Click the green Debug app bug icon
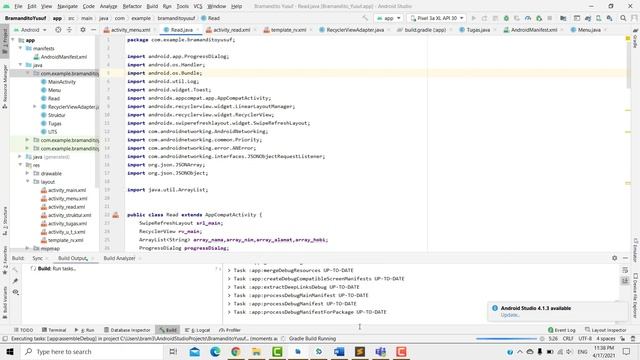 (506, 18)
